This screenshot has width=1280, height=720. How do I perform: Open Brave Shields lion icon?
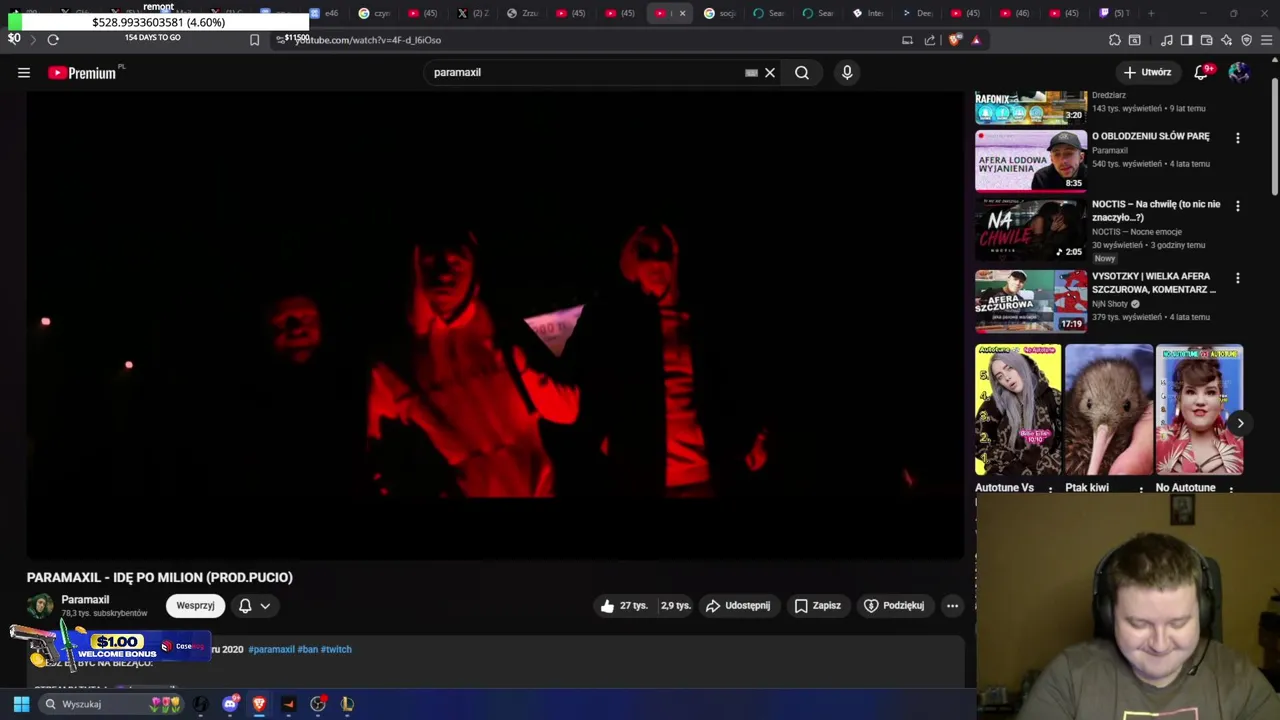coord(955,40)
